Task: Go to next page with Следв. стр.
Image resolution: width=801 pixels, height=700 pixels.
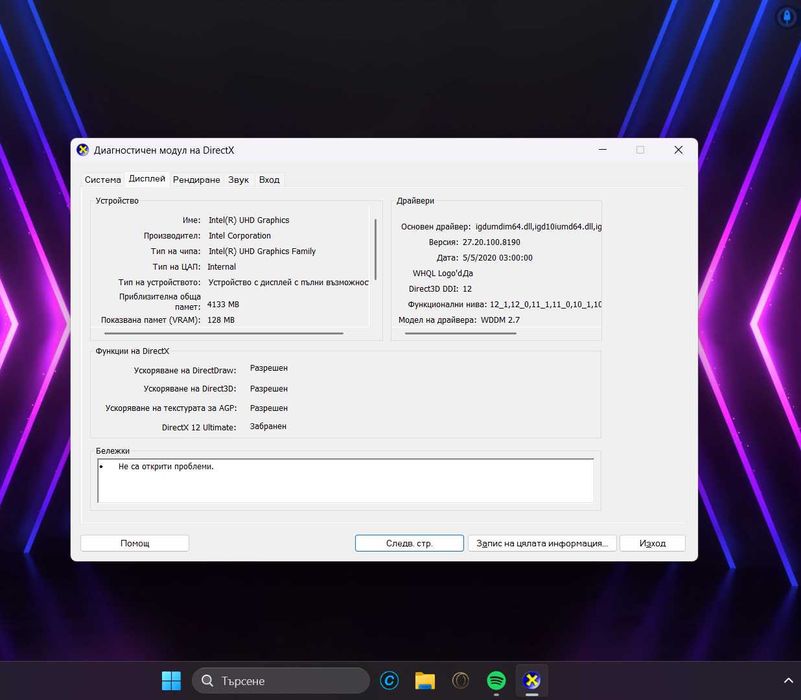Action: click(409, 543)
